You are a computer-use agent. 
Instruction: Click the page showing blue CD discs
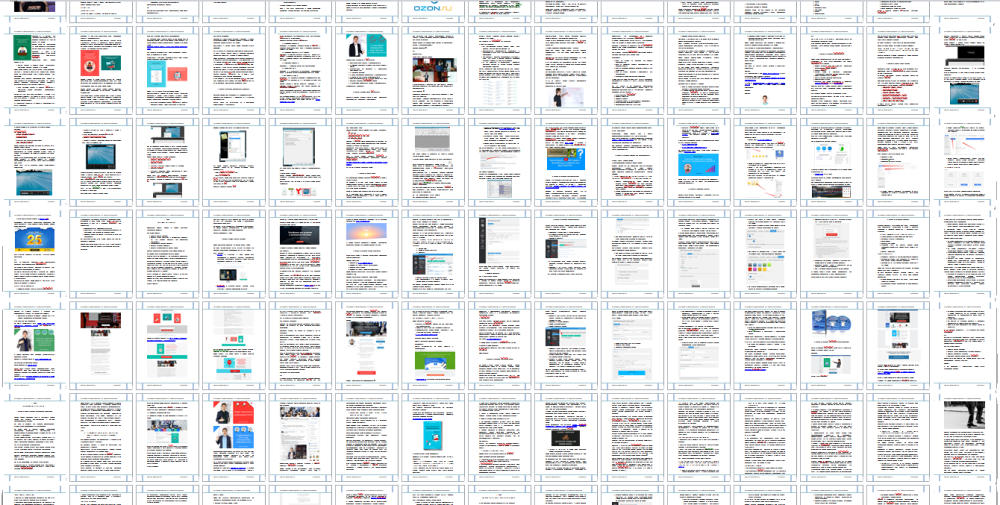tap(830, 345)
